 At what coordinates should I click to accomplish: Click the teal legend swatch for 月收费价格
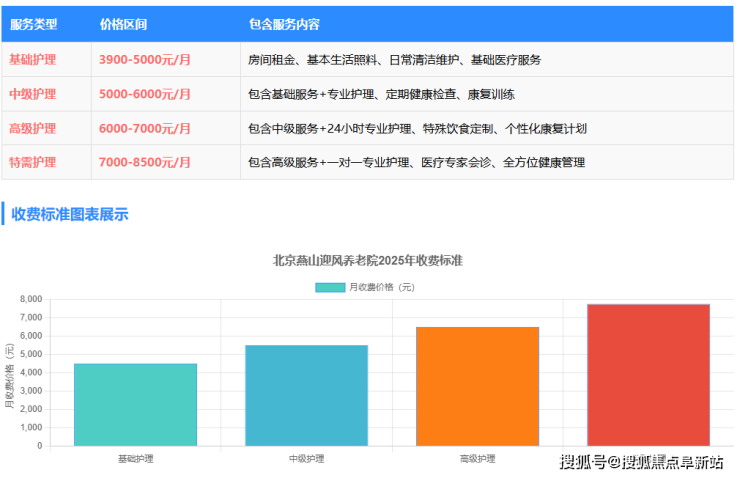click(330, 287)
